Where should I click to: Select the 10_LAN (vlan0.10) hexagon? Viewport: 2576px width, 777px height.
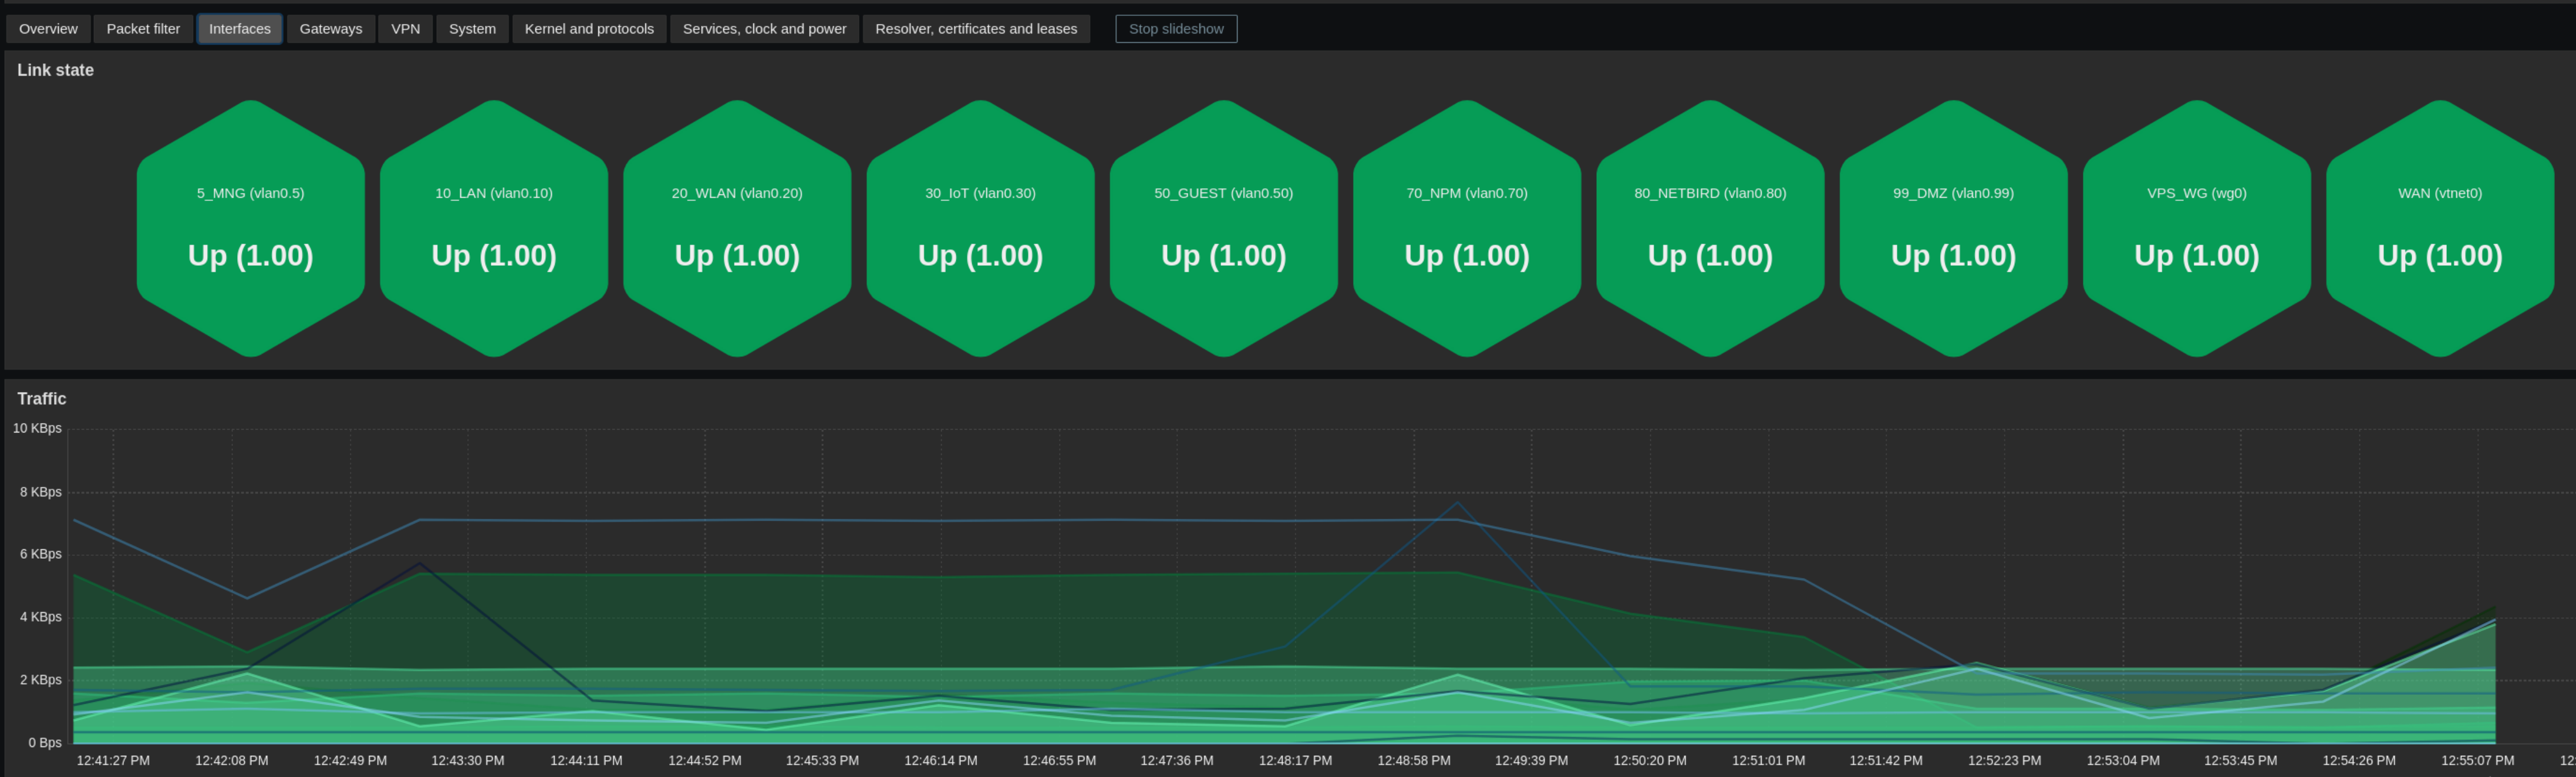click(x=494, y=228)
